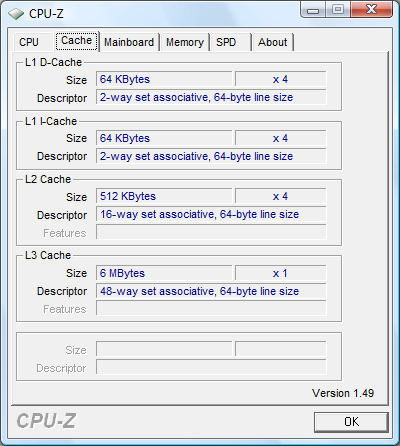Click the CPU-Z window title text
The height and width of the screenshot is (446, 400).
(x=46, y=14)
